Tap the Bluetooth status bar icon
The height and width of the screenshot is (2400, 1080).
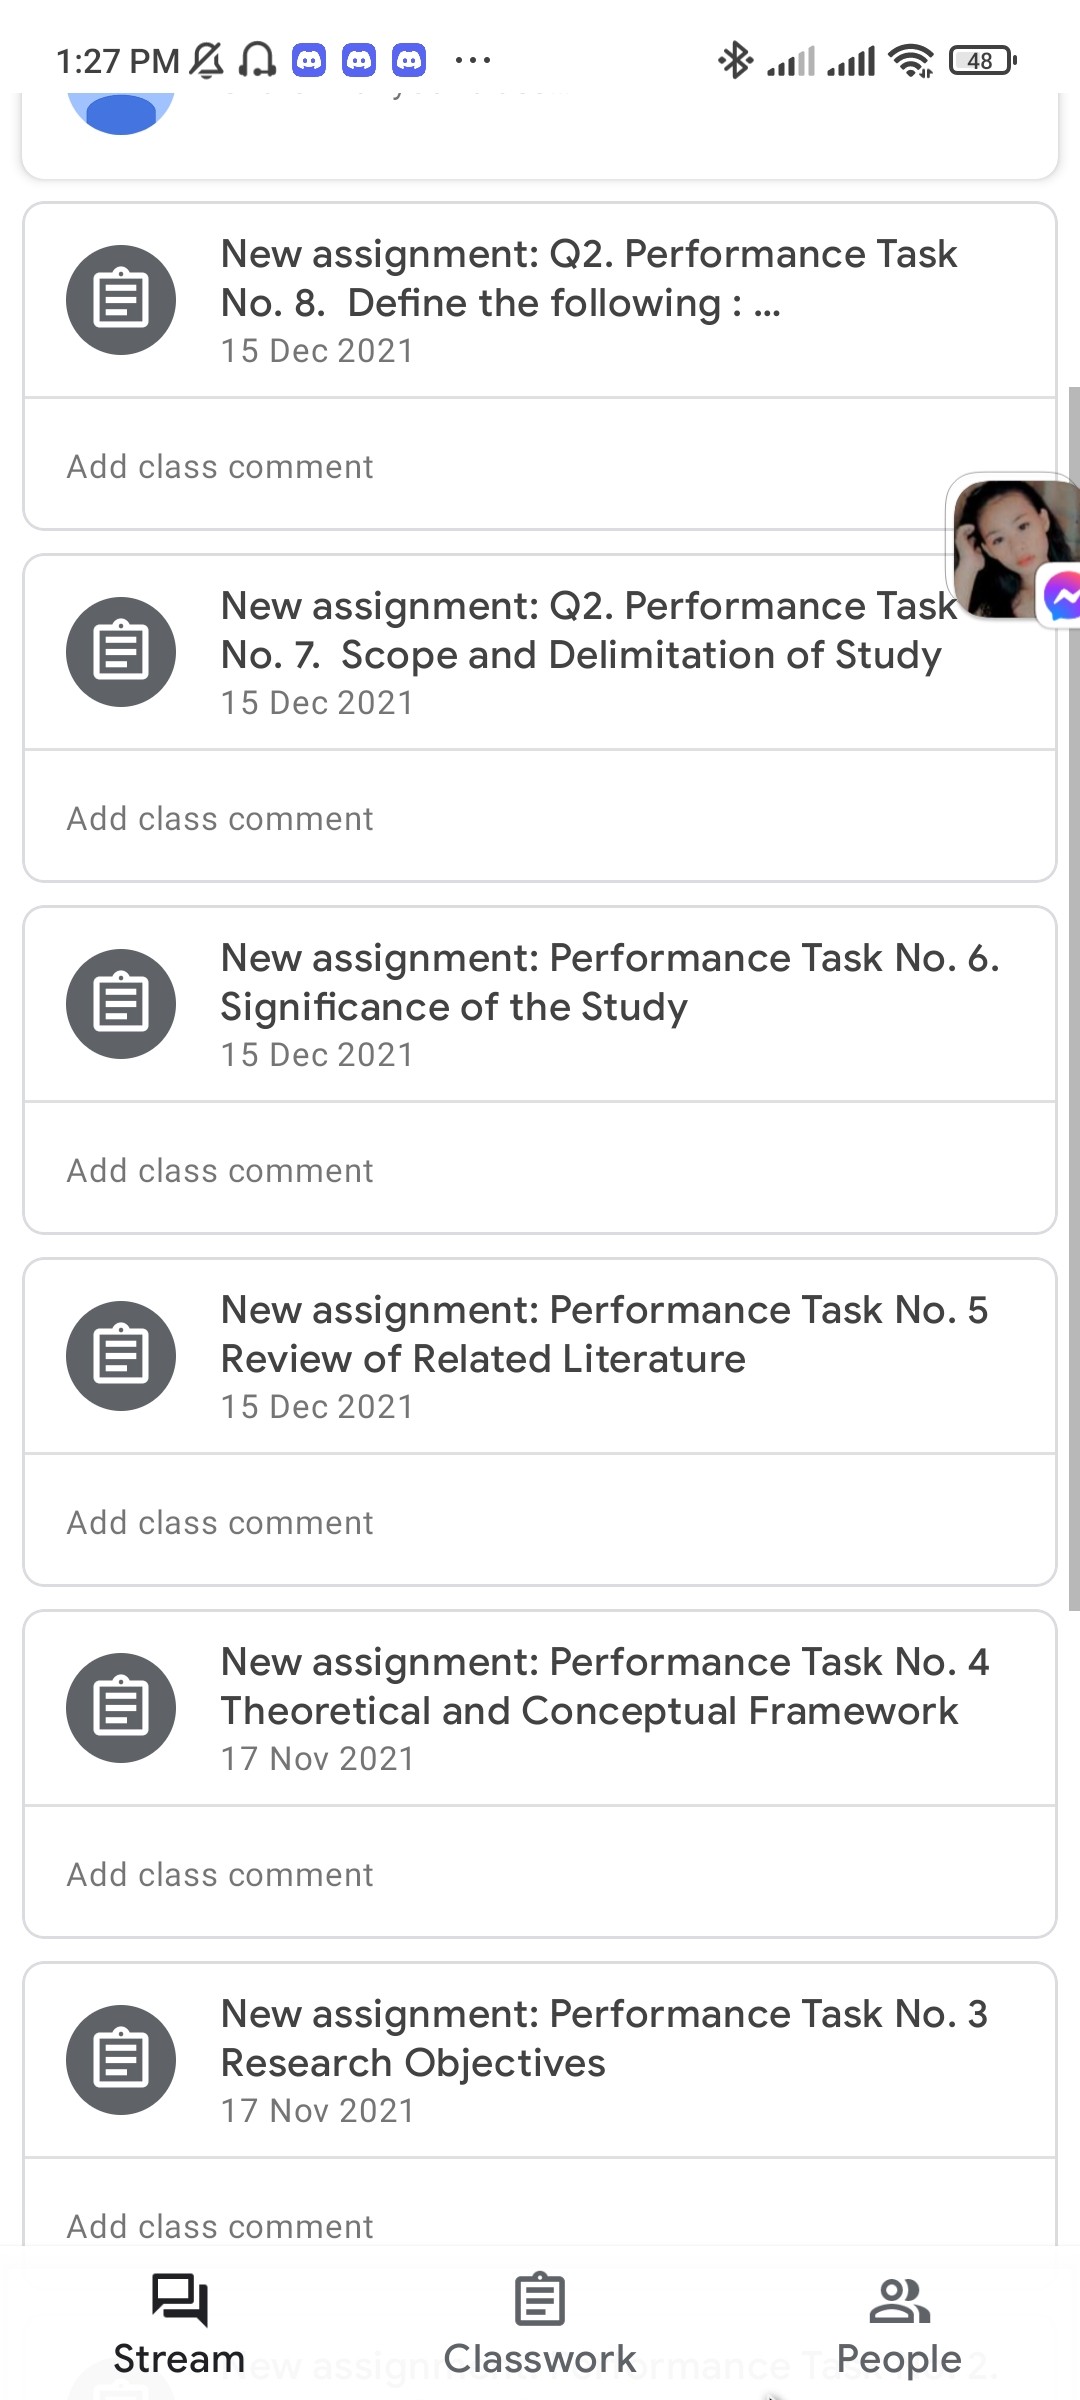[x=735, y=60]
